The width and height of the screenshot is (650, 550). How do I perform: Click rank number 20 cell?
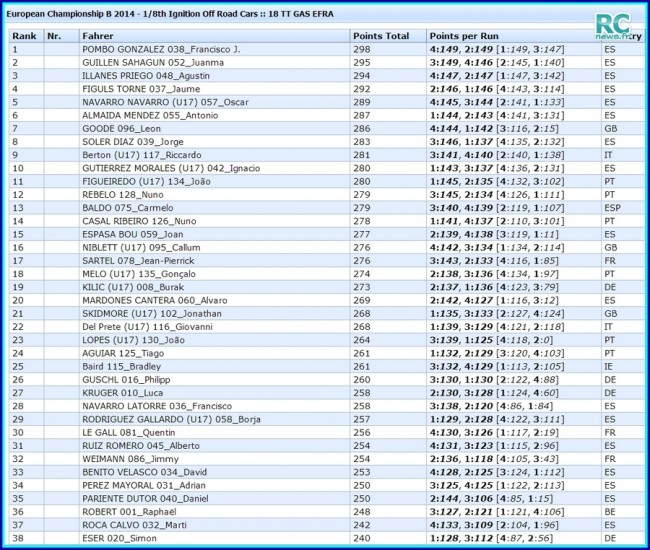pos(18,300)
